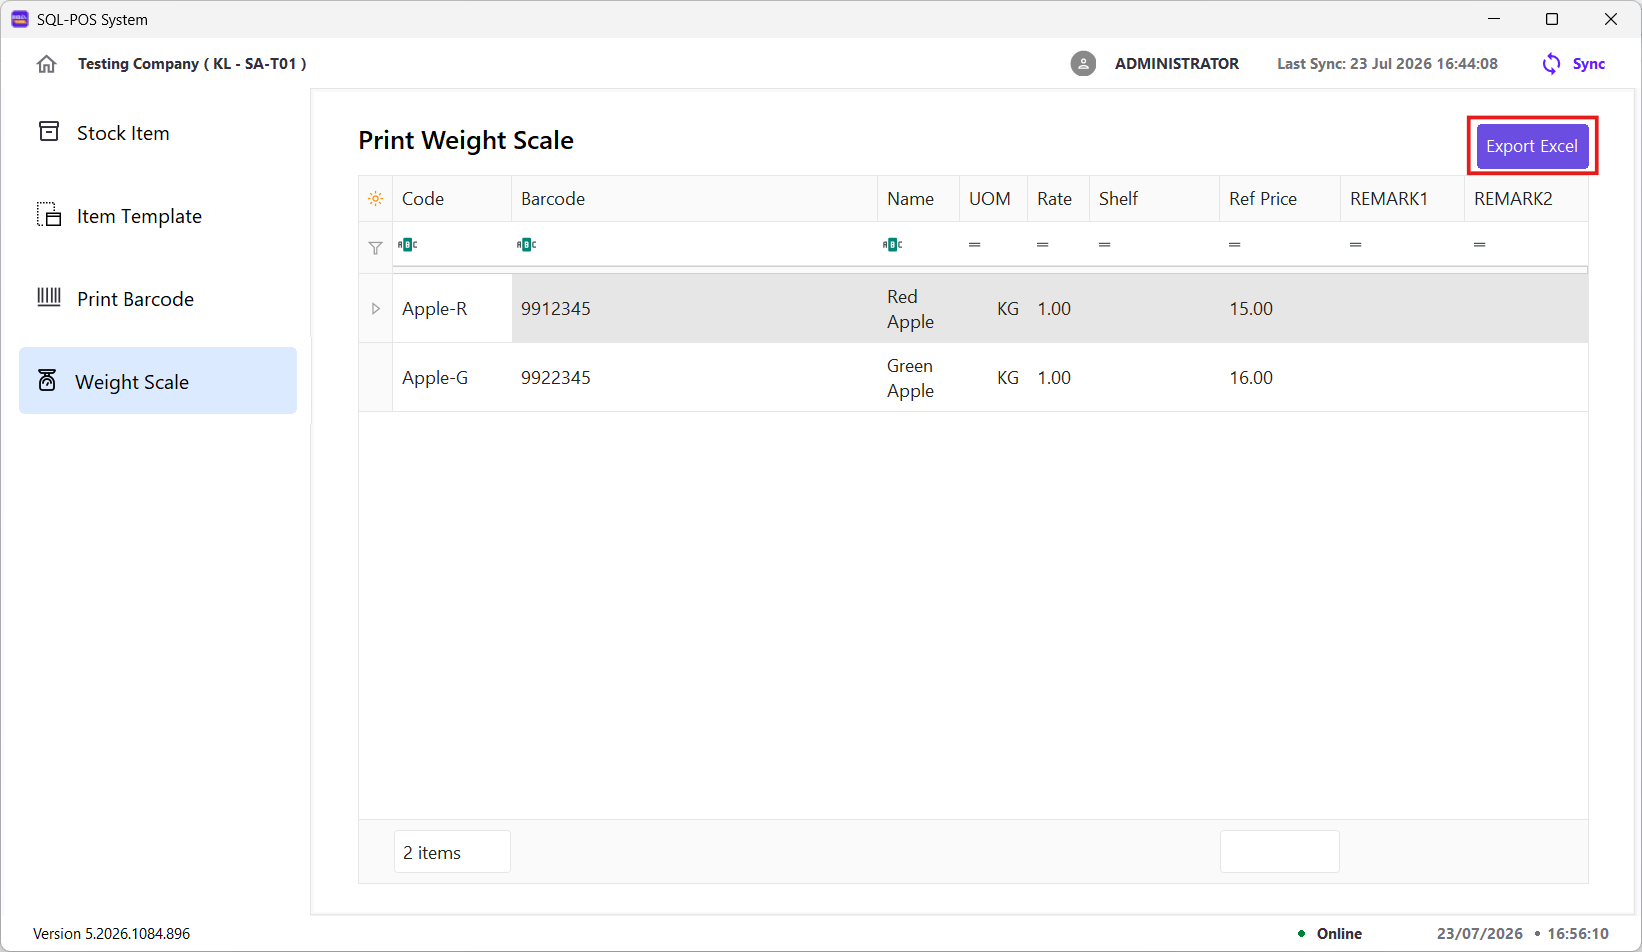Screen dimensions: 1642x952
Task: Expand the Apple-R row details
Action: point(376,309)
